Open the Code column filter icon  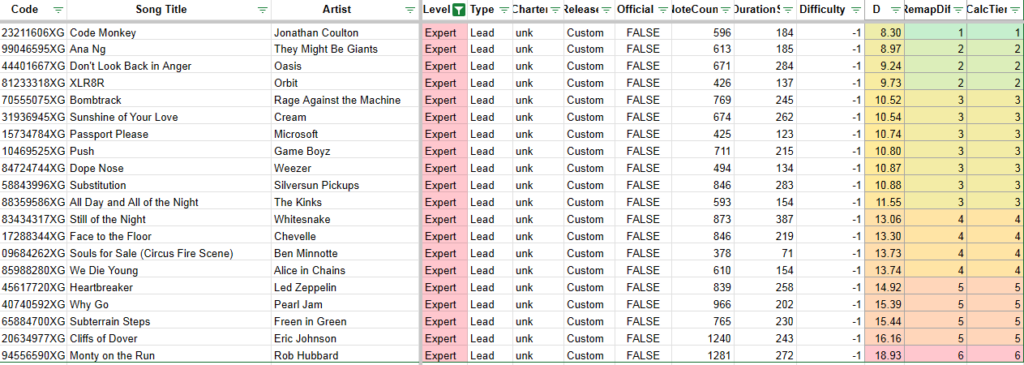pyautogui.click(x=58, y=10)
